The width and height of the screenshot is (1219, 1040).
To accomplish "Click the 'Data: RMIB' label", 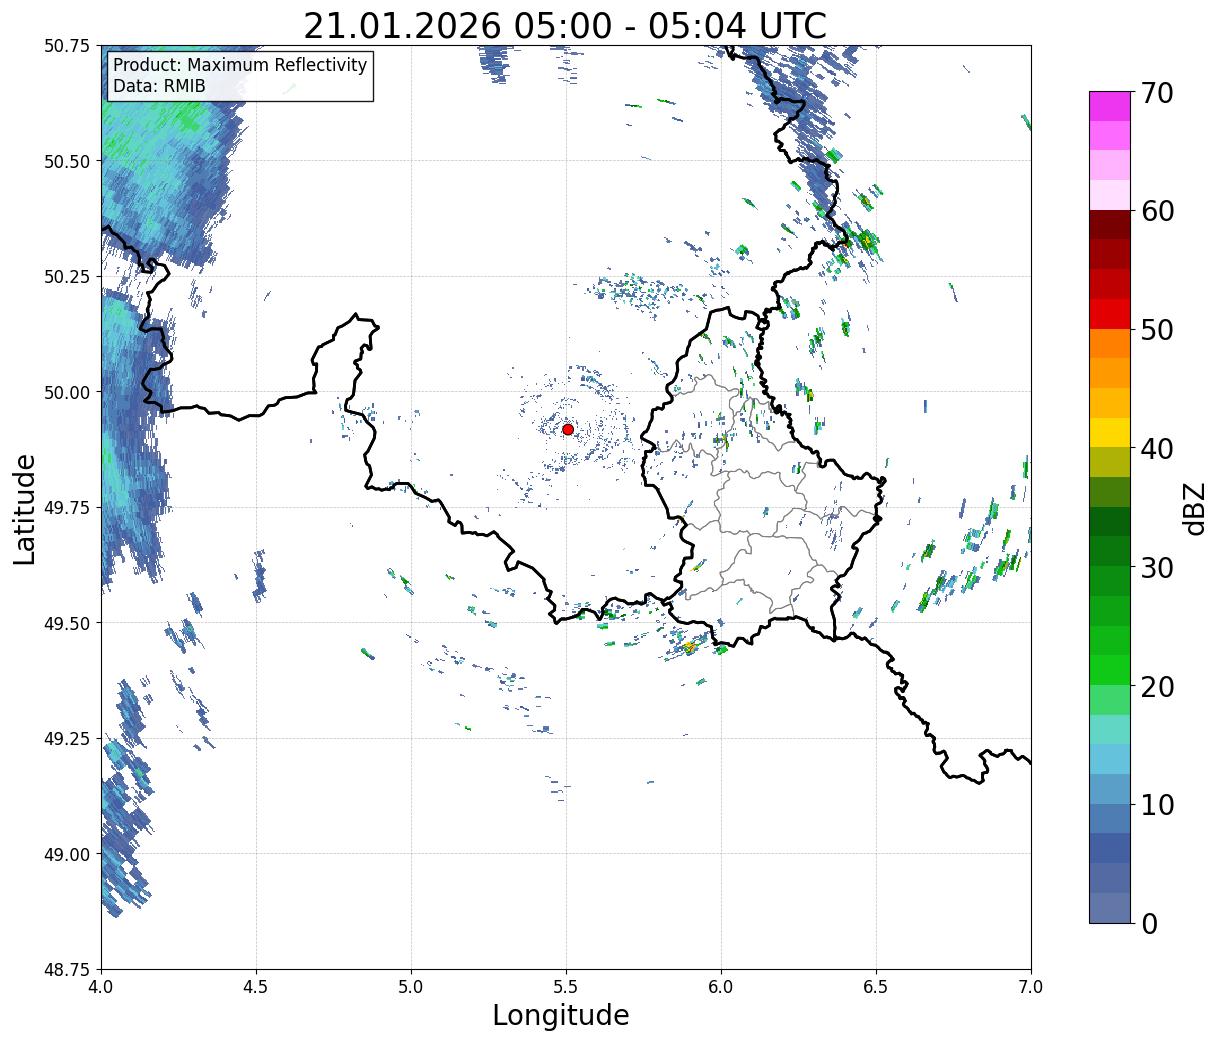I will [159, 86].
